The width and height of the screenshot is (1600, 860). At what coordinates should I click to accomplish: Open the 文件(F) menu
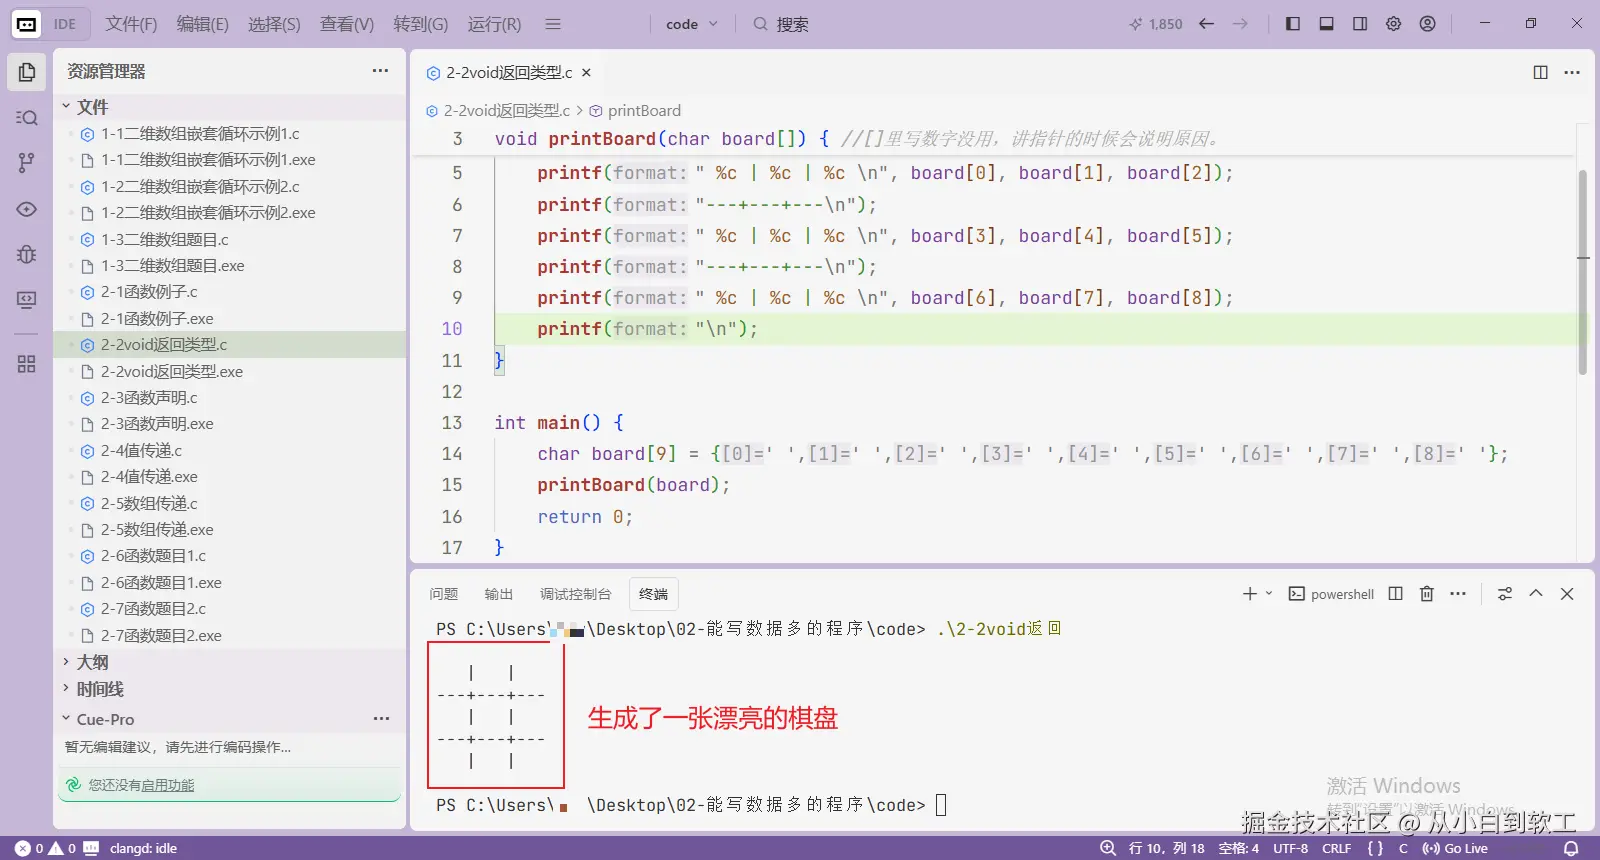pyautogui.click(x=131, y=24)
